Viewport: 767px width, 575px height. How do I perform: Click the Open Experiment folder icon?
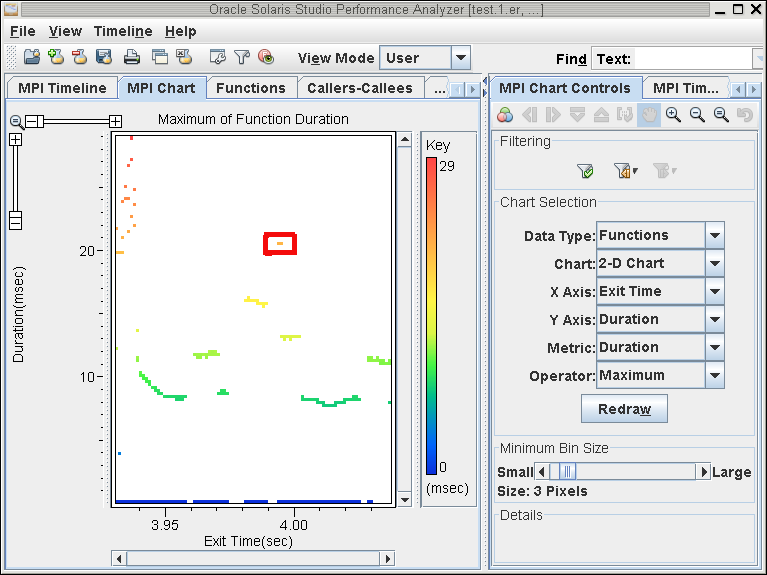coord(32,57)
